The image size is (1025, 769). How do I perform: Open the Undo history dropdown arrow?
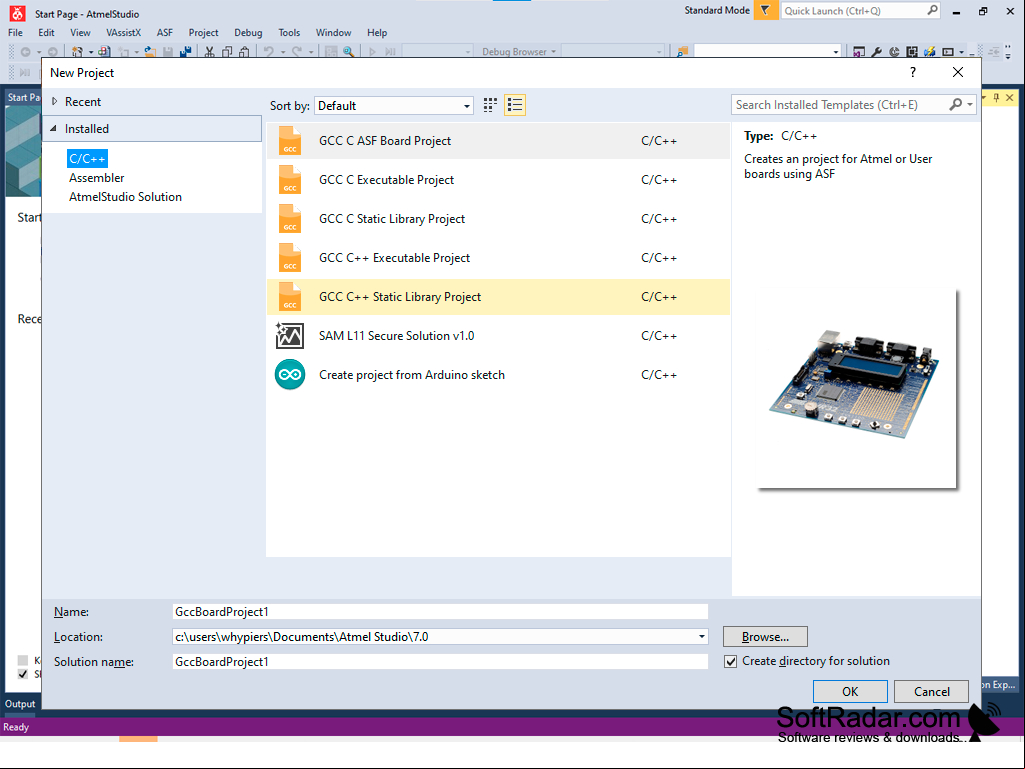point(282,52)
